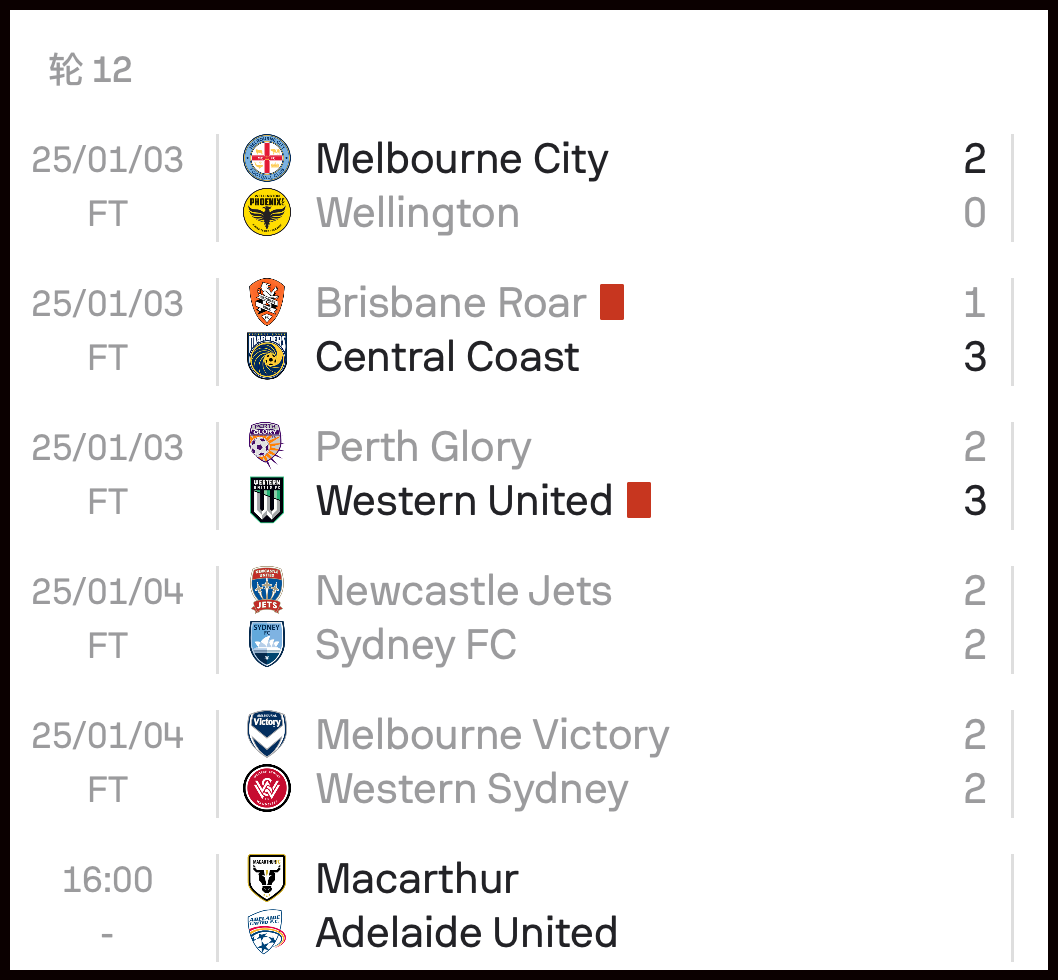The width and height of the screenshot is (1058, 980).
Task: Click the Newcastle Jets team name
Action: (464, 591)
